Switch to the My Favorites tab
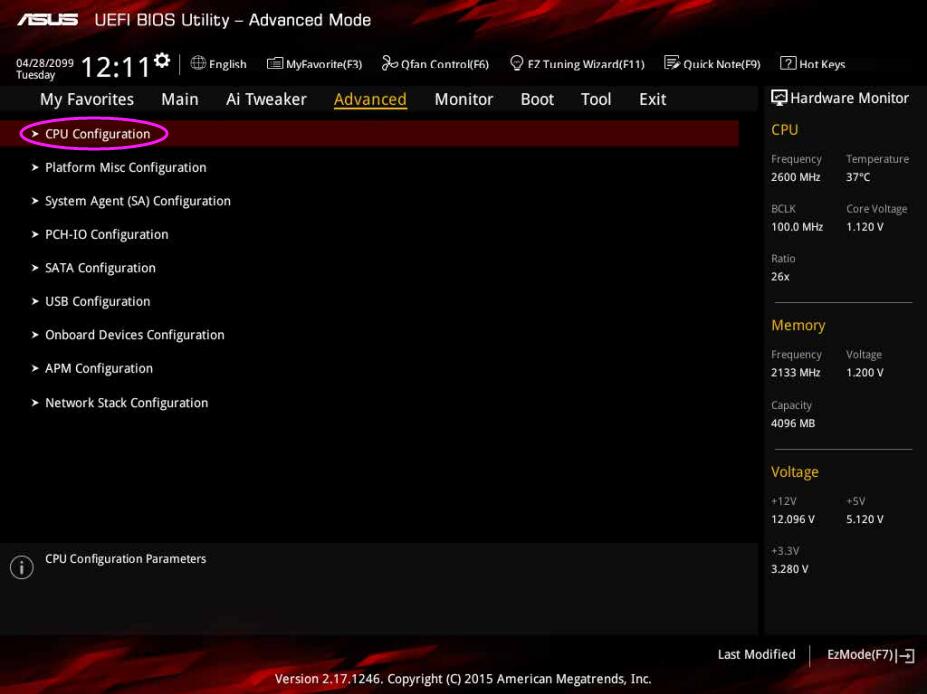Screen dimensions: 927x694 [x=87, y=99]
